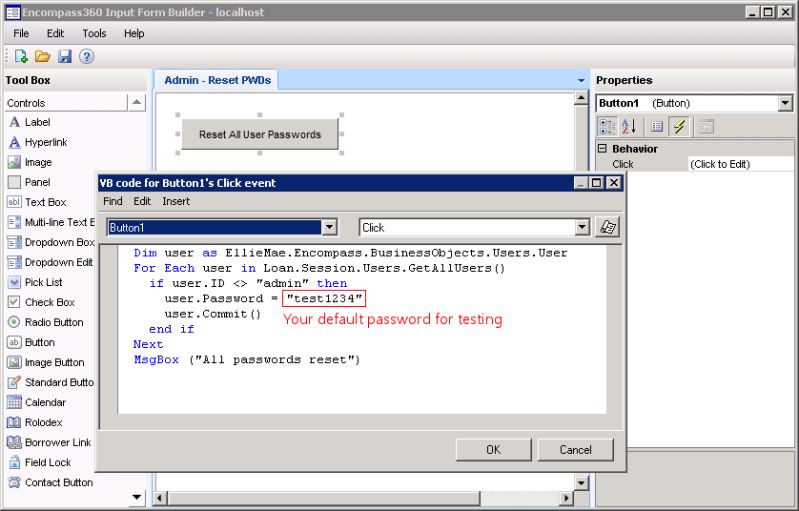Click the Tool Box scroll down arrow
The height and width of the screenshot is (511, 799).
pyautogui.click(x=137, y=497)
